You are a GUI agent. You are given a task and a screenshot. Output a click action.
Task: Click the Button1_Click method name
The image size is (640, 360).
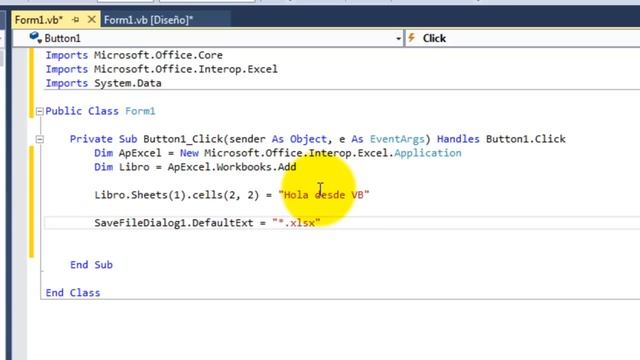click(x=183, y=139)
